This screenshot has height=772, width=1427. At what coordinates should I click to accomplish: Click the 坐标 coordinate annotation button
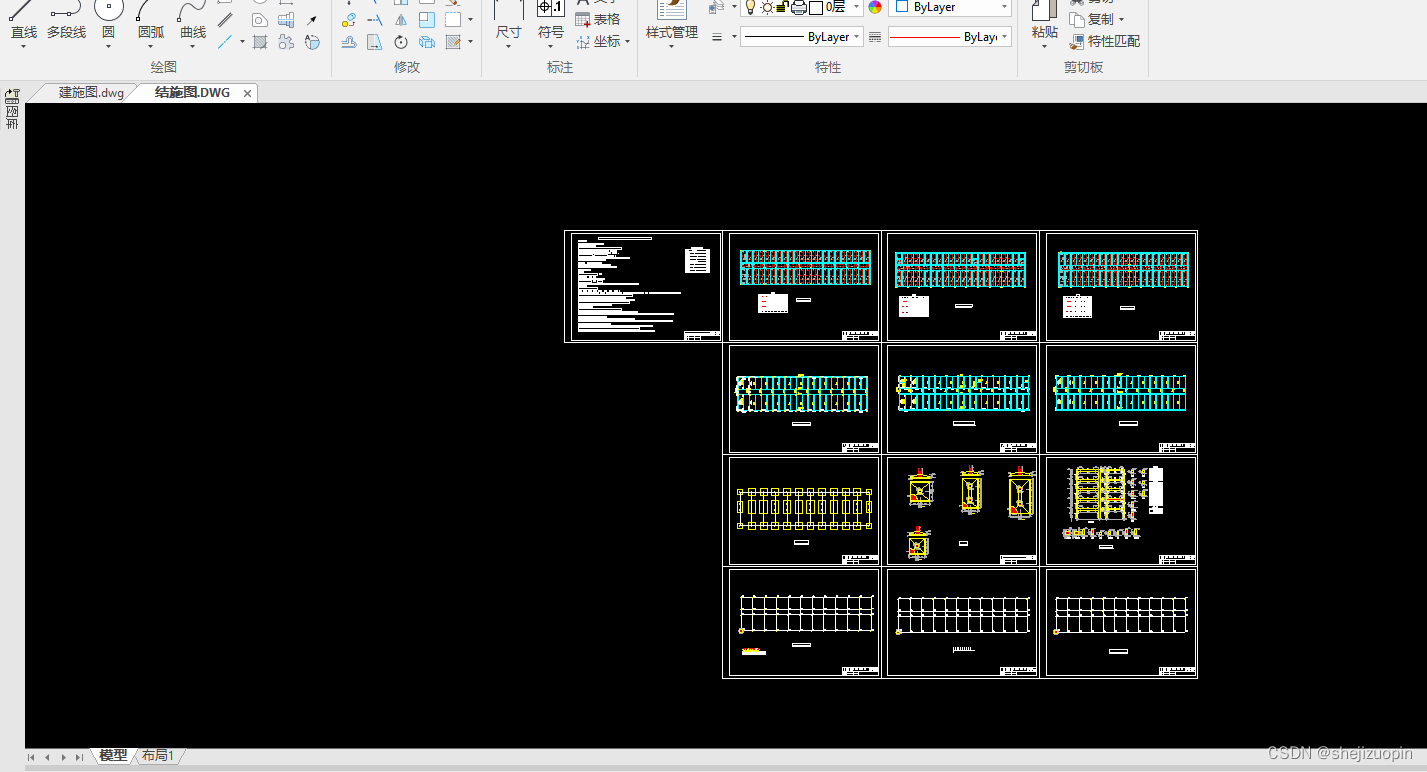pyautogui.click(x=598, y=41)
